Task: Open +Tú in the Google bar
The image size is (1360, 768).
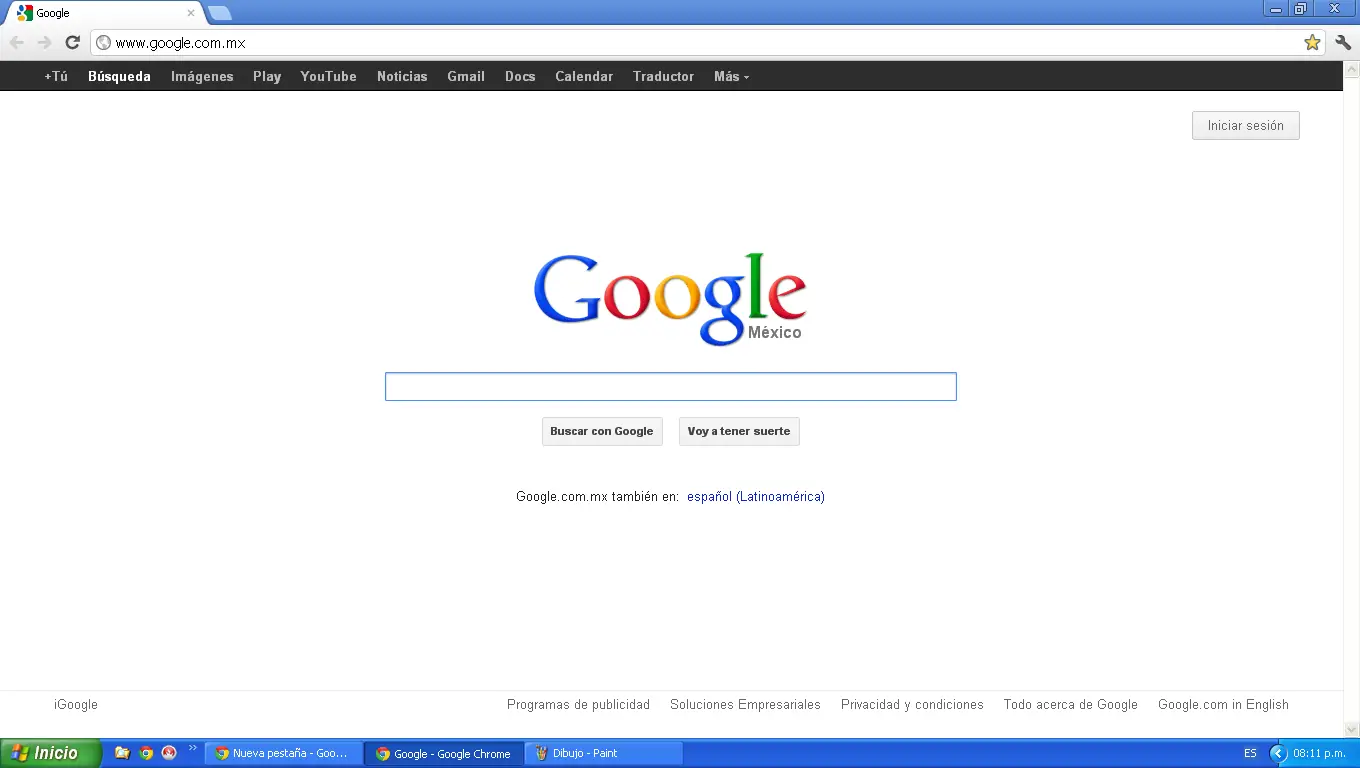Action: click(56, 76)
